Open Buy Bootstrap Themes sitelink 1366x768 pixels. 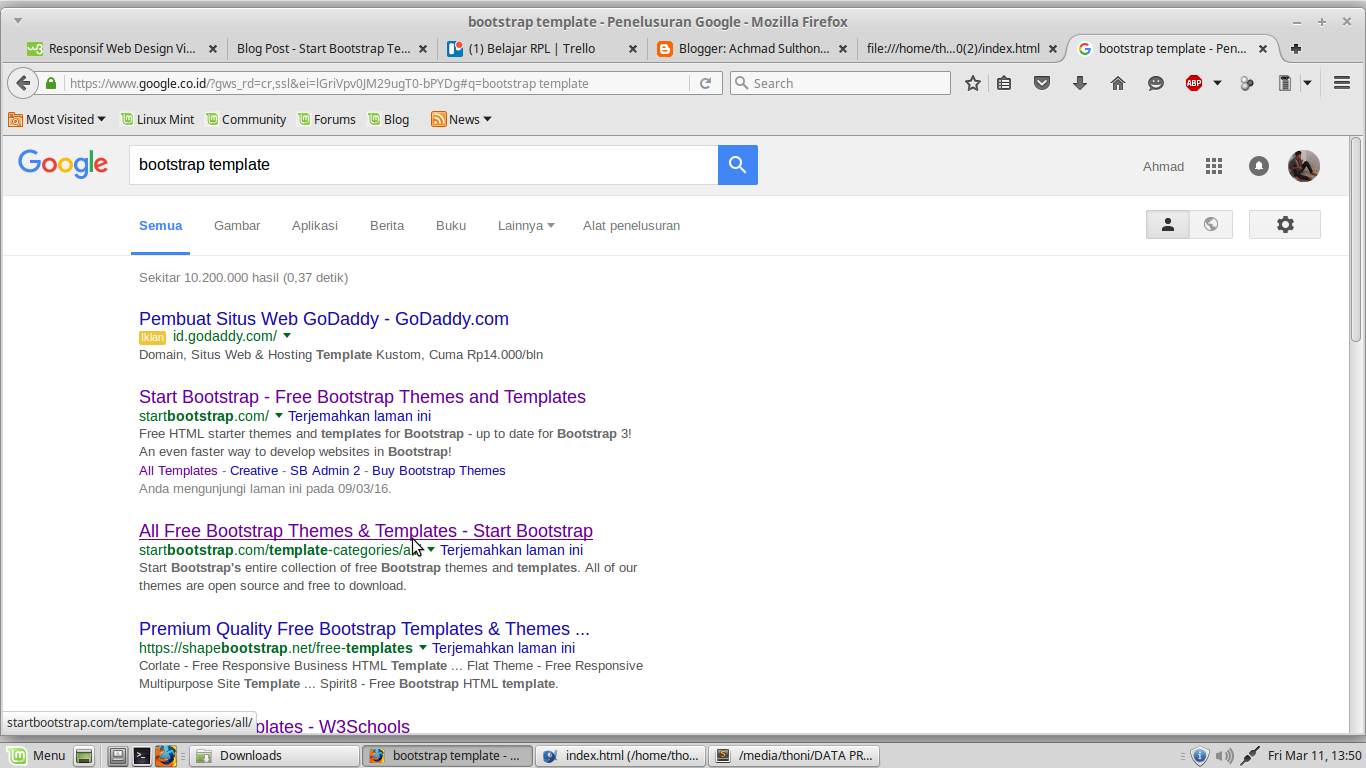[x=439, y=471]
